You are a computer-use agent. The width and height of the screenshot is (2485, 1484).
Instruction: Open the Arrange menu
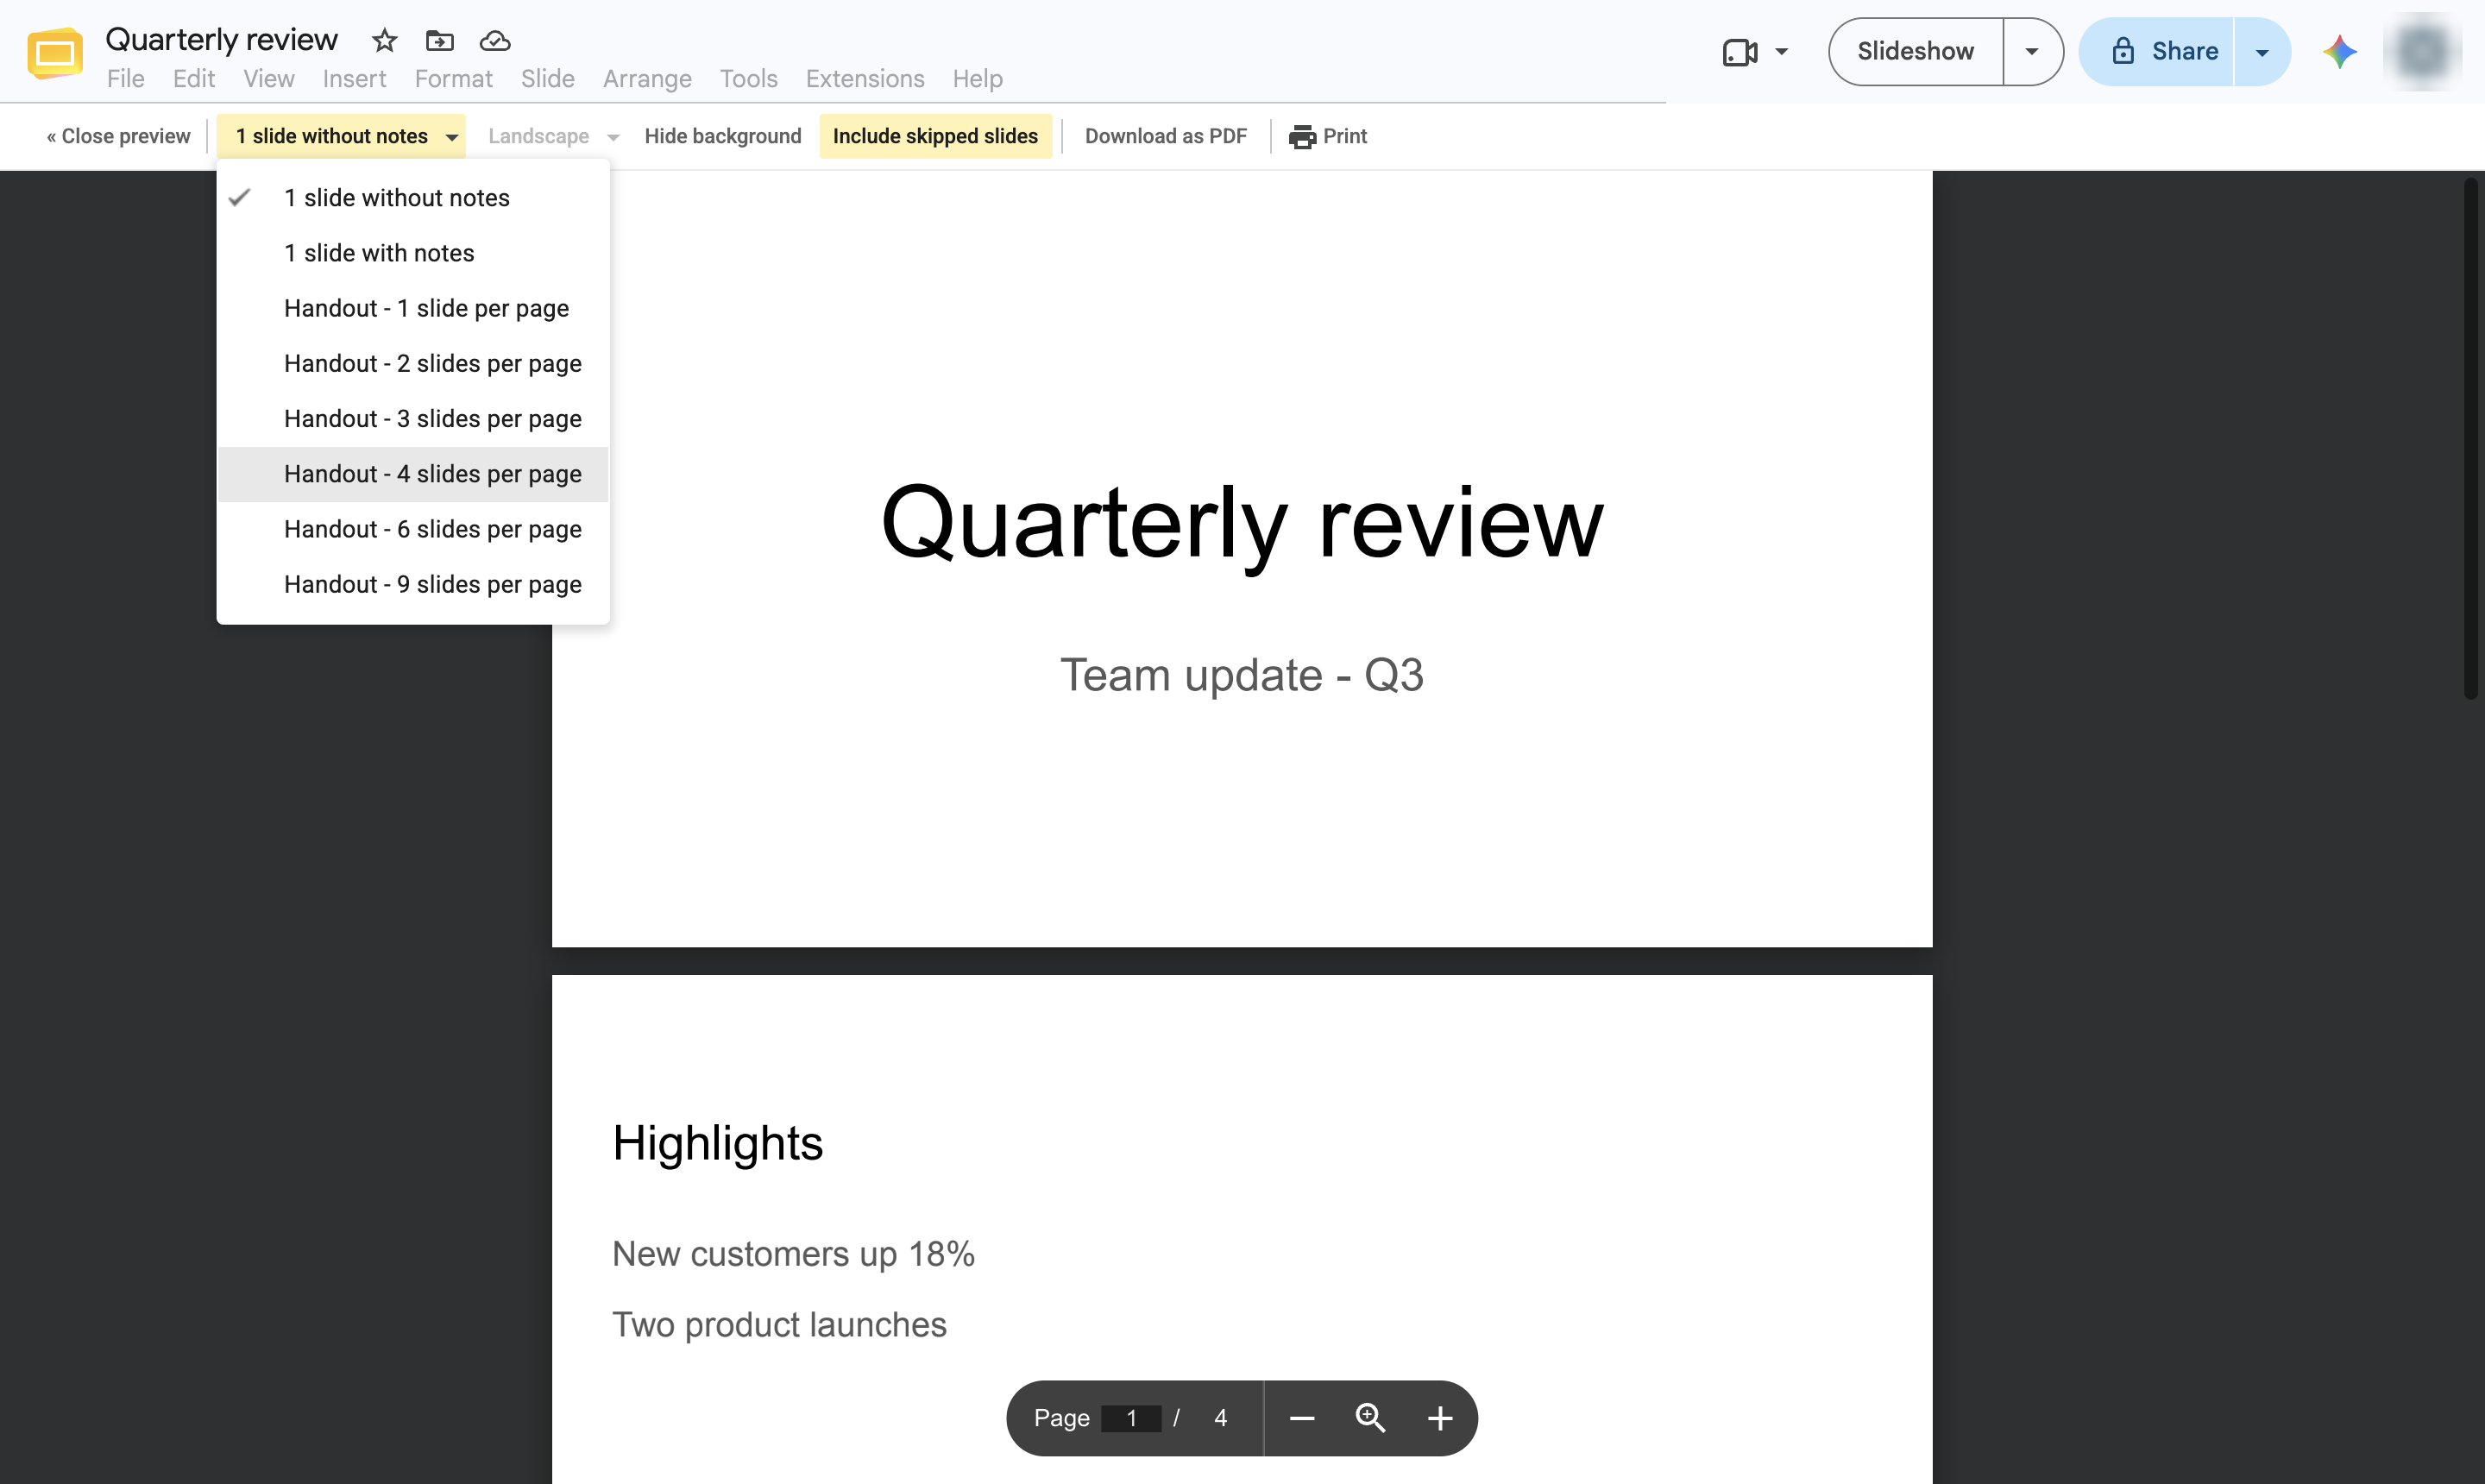coord(647,78)
